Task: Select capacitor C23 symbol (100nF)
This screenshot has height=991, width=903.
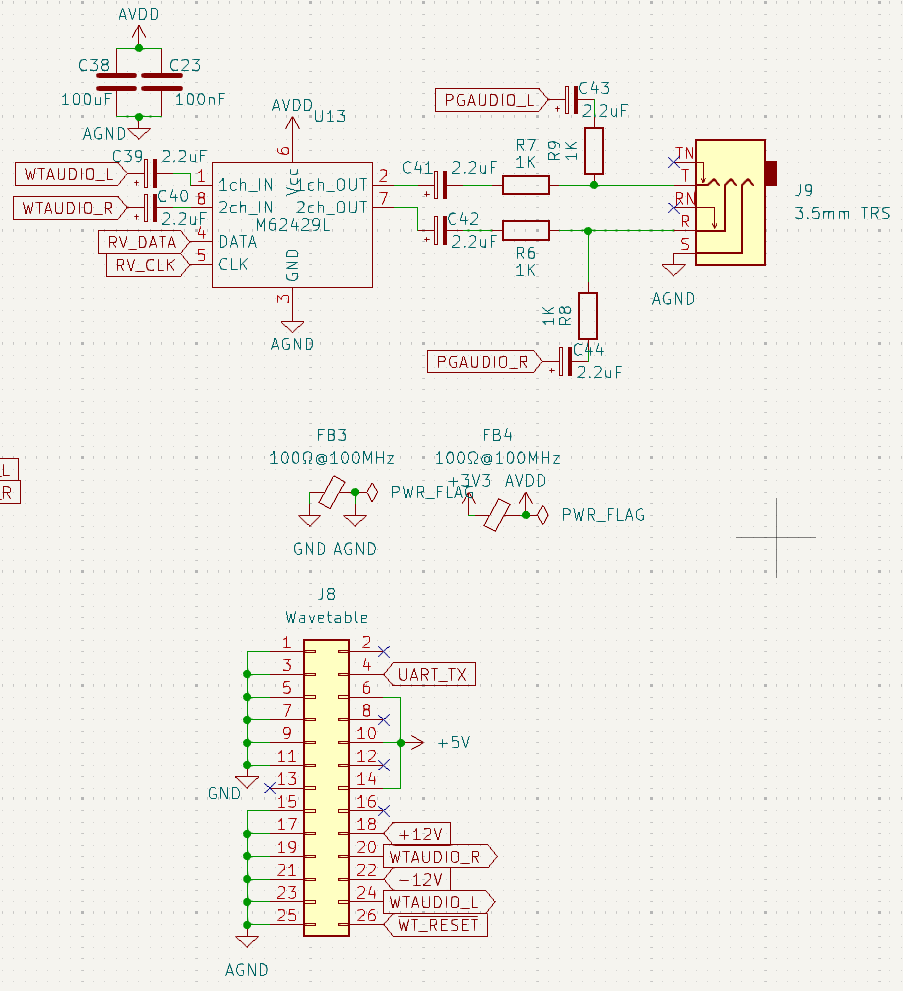Action: pyautogui.click(x=162, y=82)
